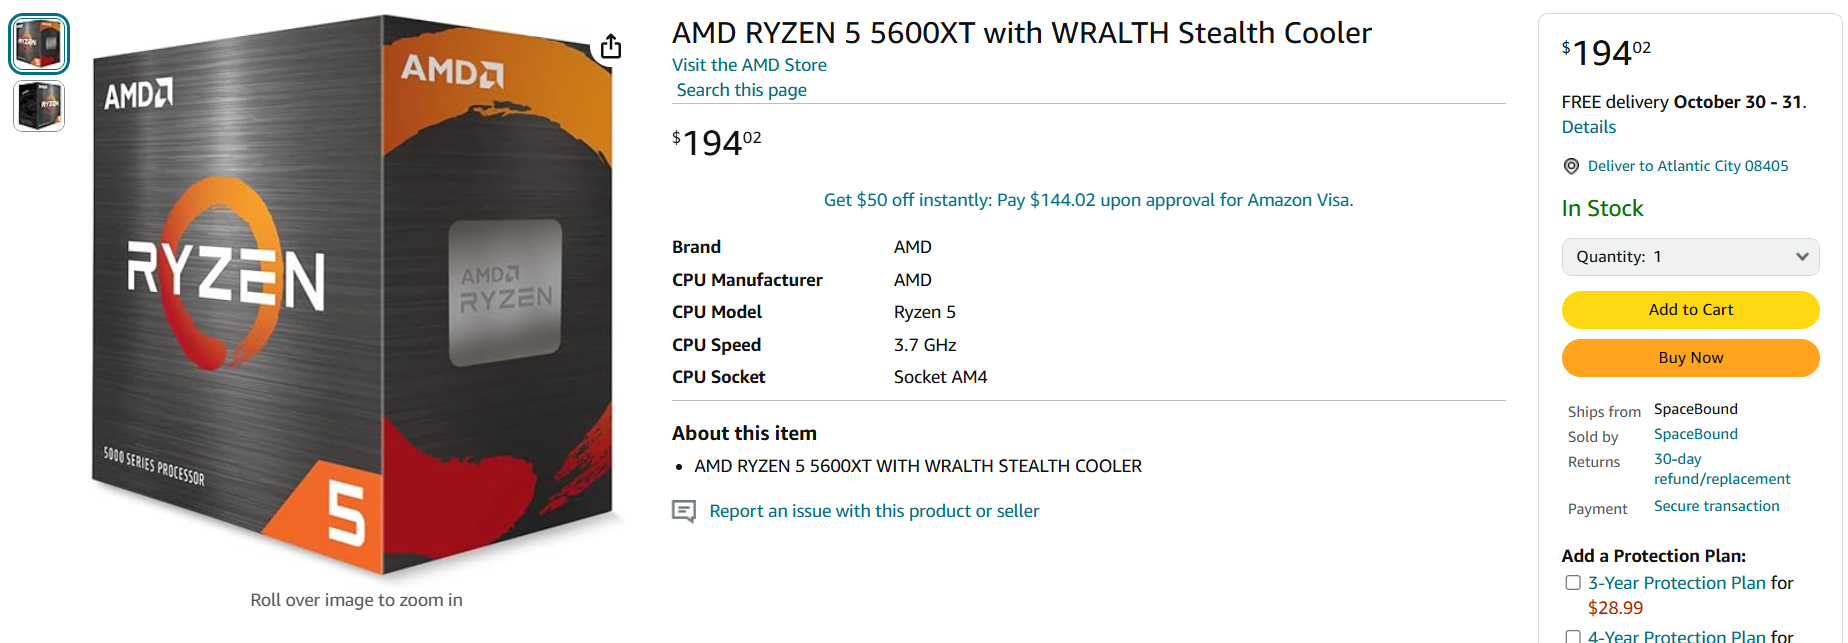1848x643 pixels.
Task: Click the Secure transaction link
Action: click(1716, 506)
